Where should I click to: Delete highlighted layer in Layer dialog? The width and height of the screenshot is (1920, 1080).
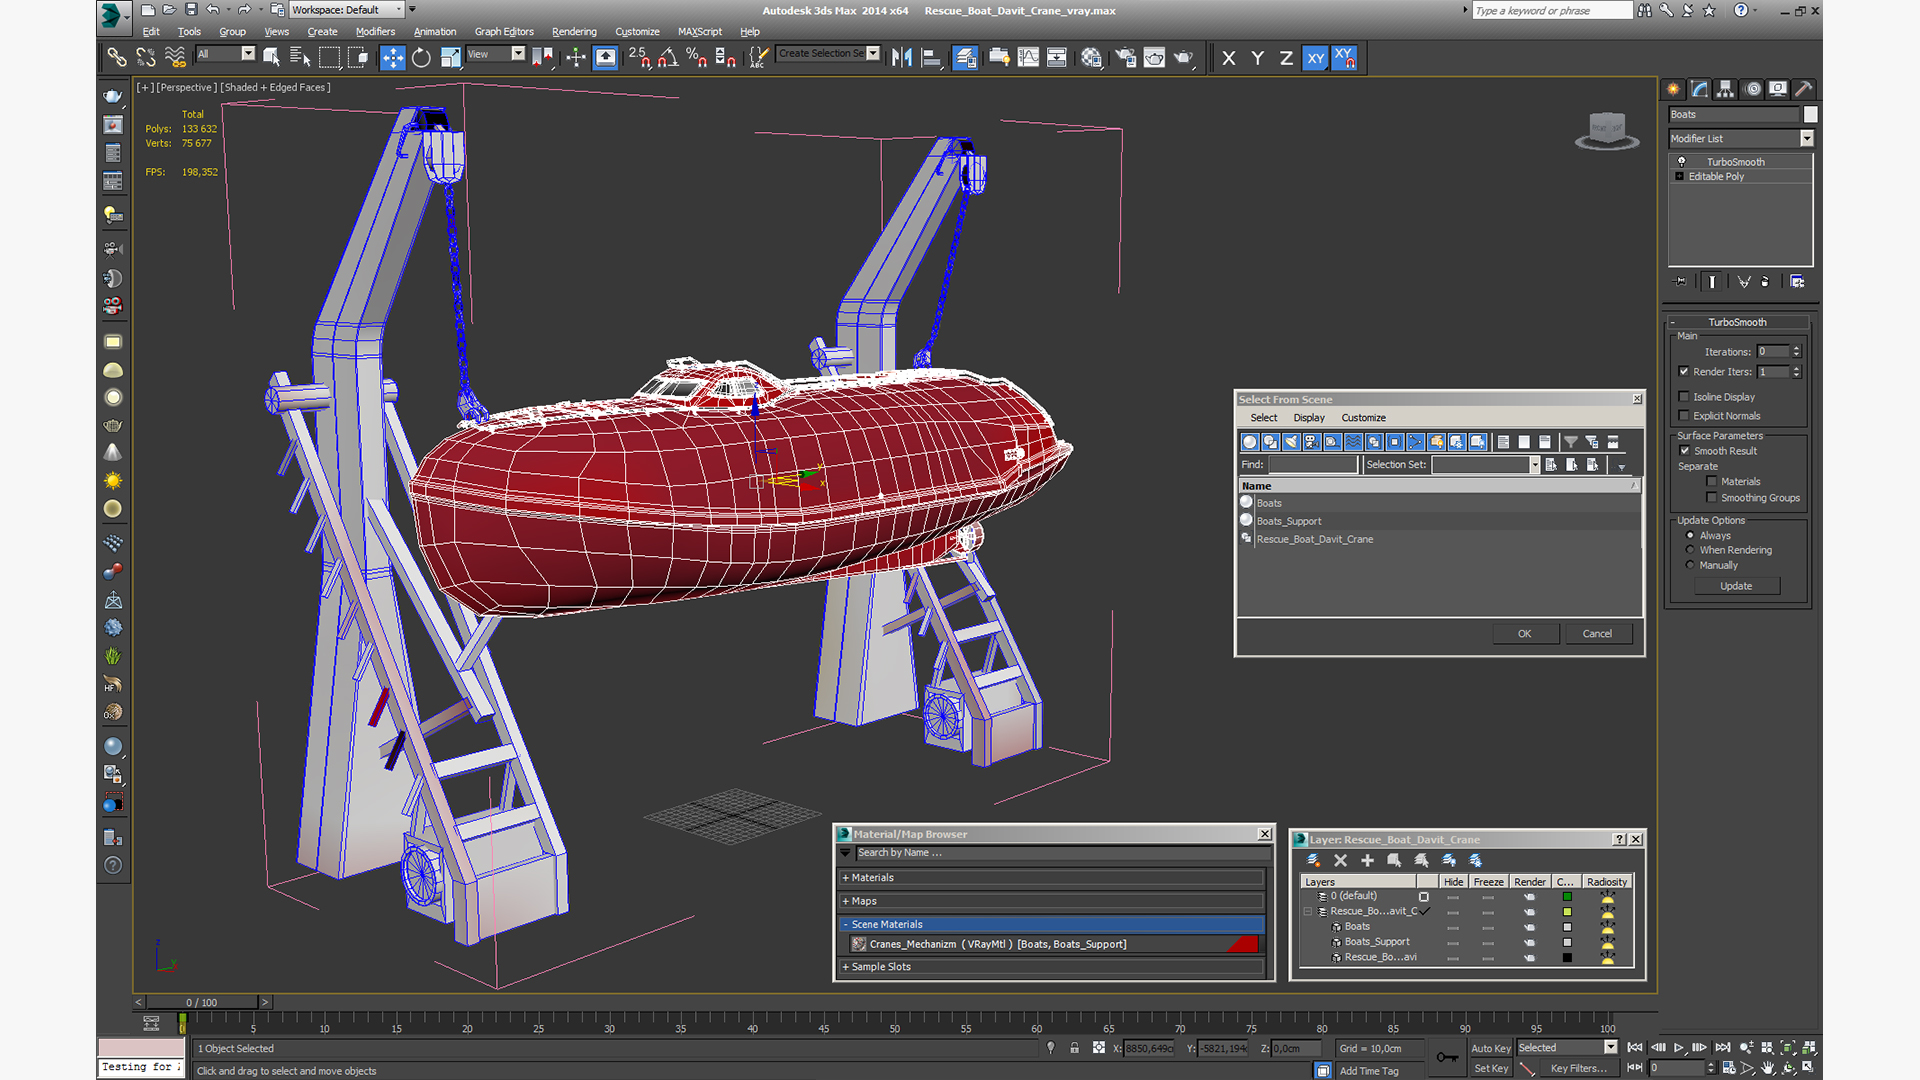(1340, 860)
